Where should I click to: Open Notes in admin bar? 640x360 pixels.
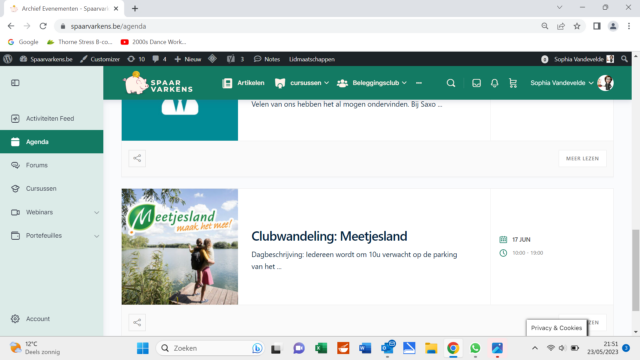(x=267, y=59)
